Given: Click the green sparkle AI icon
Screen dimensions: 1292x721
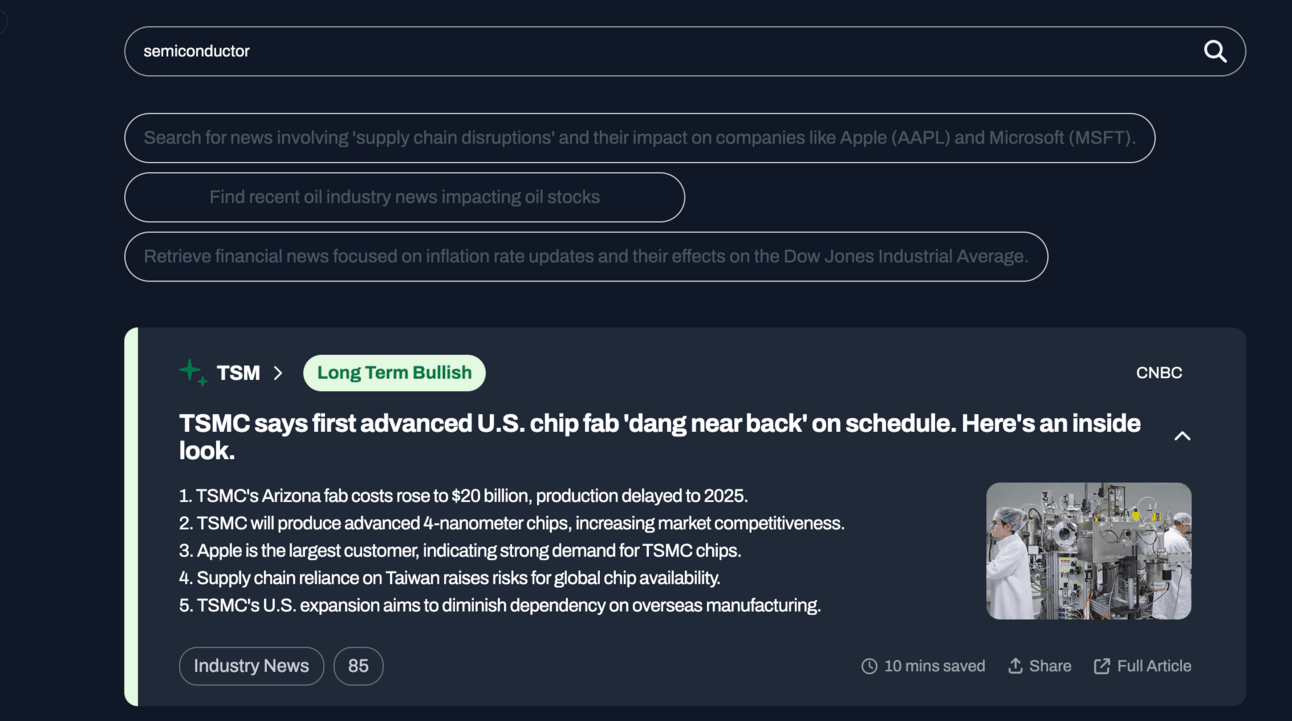Looking at the screenshot, I should click(x=193, y=373).
